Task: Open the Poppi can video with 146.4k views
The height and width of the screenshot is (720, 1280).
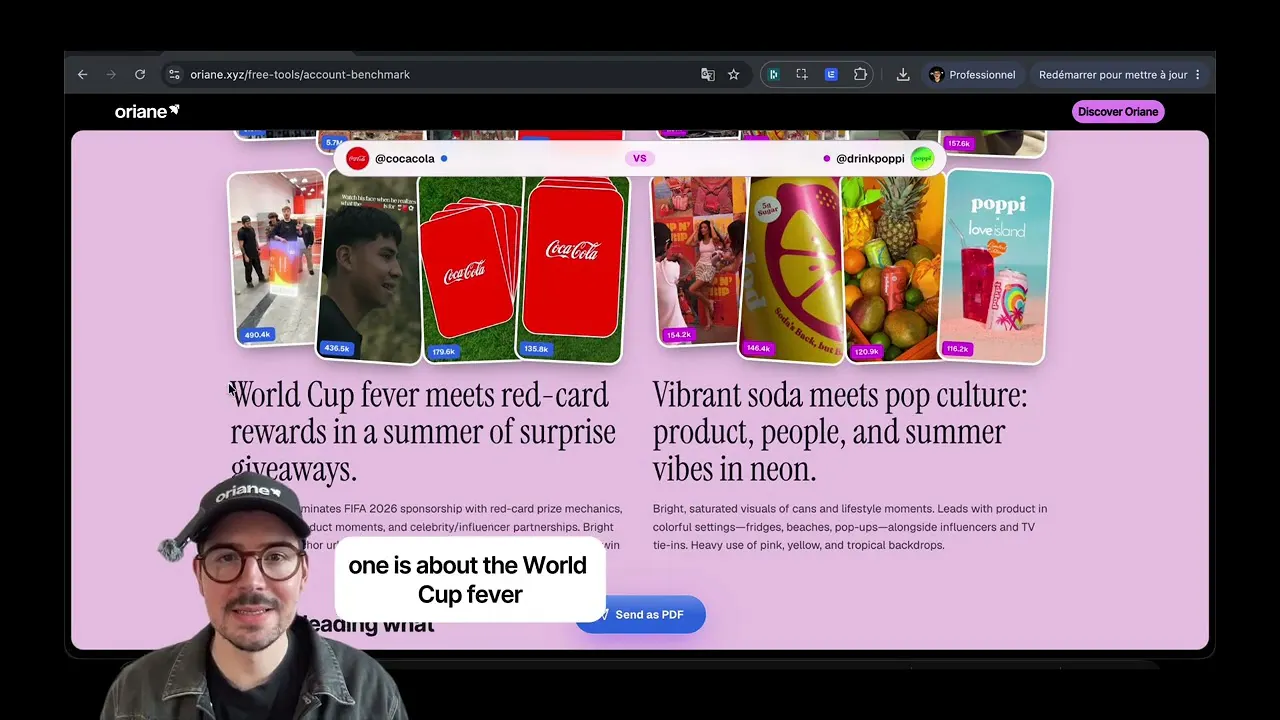Action: [x=792, y=268]
